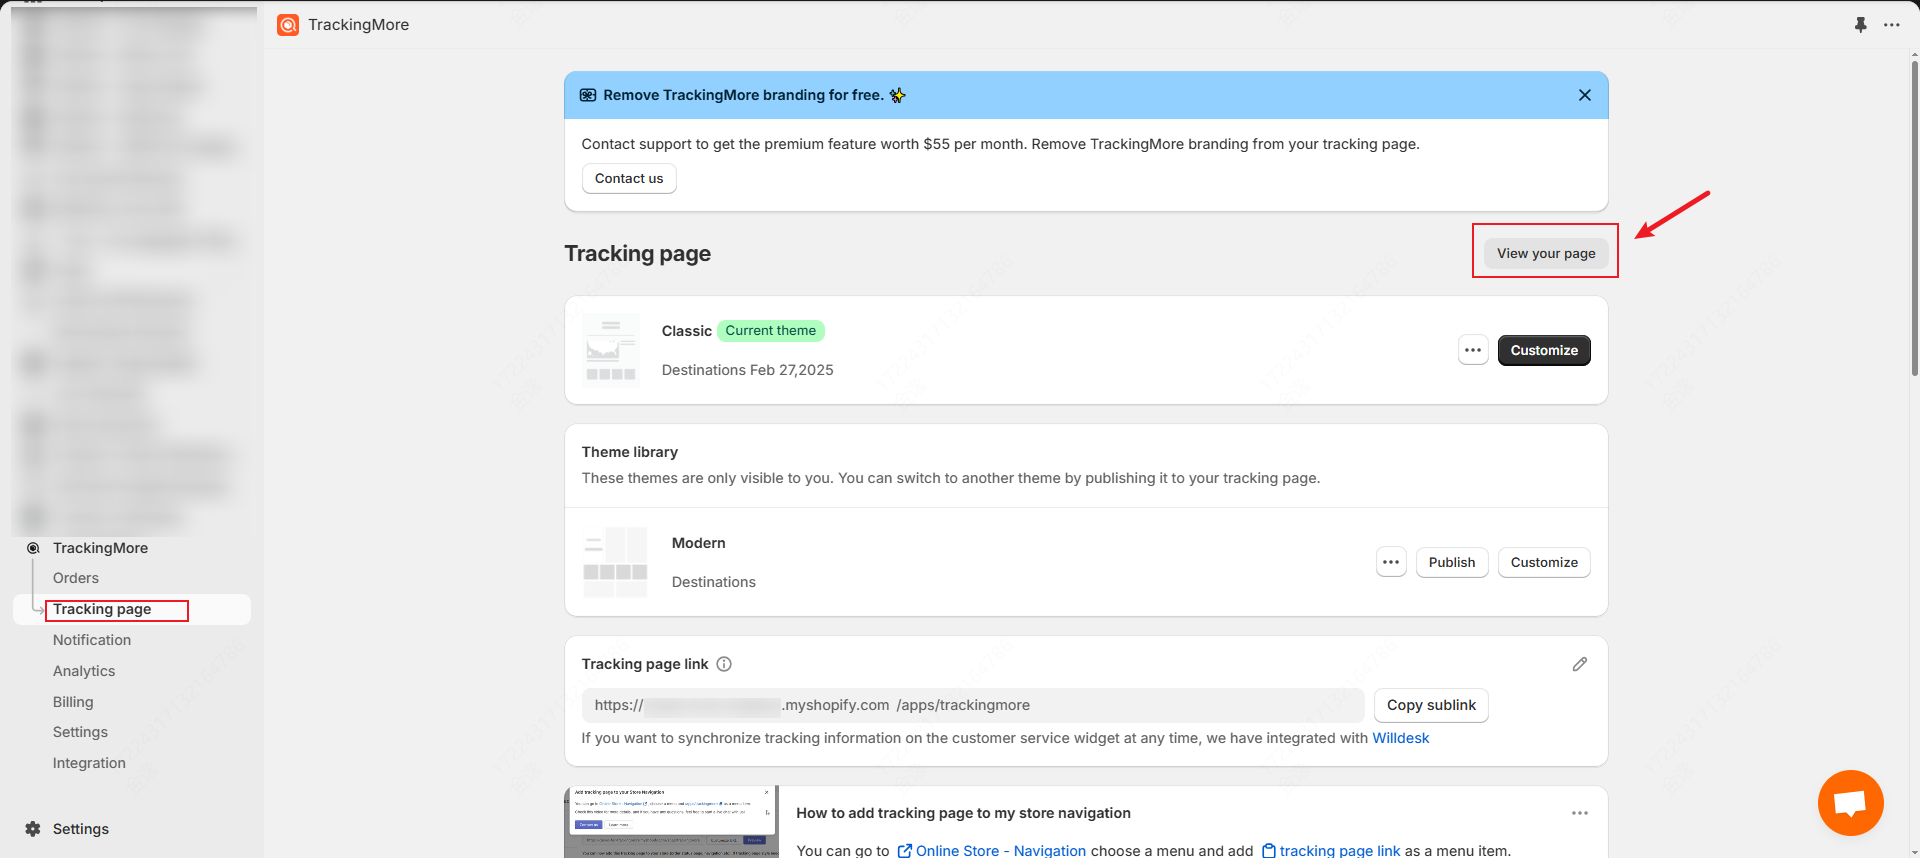This screenshot has height=858, width=1920.
Task: Click the Contact us button
Action: coord(629,179)
